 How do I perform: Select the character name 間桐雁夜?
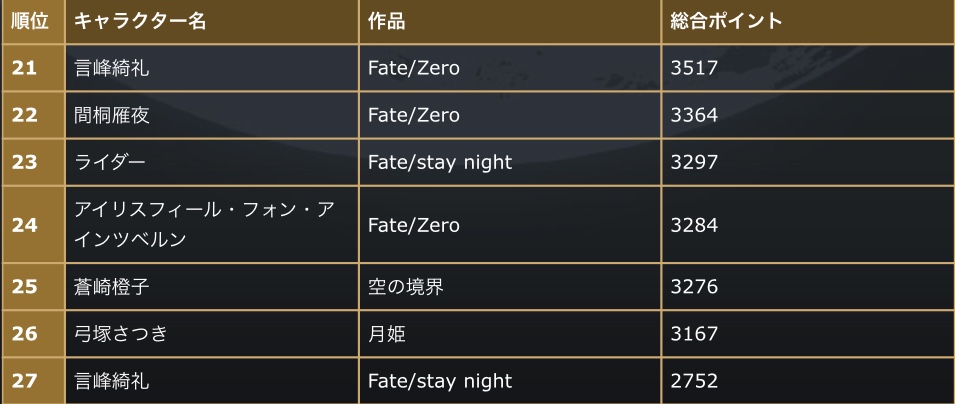click(x=113, y=115)
